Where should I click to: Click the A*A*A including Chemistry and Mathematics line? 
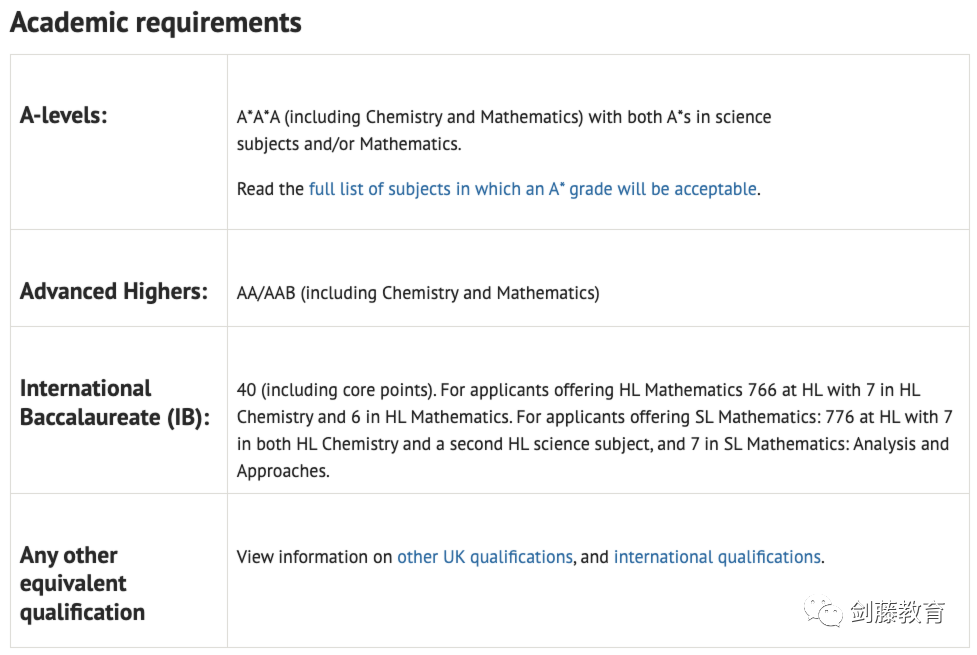click(503, 117)
